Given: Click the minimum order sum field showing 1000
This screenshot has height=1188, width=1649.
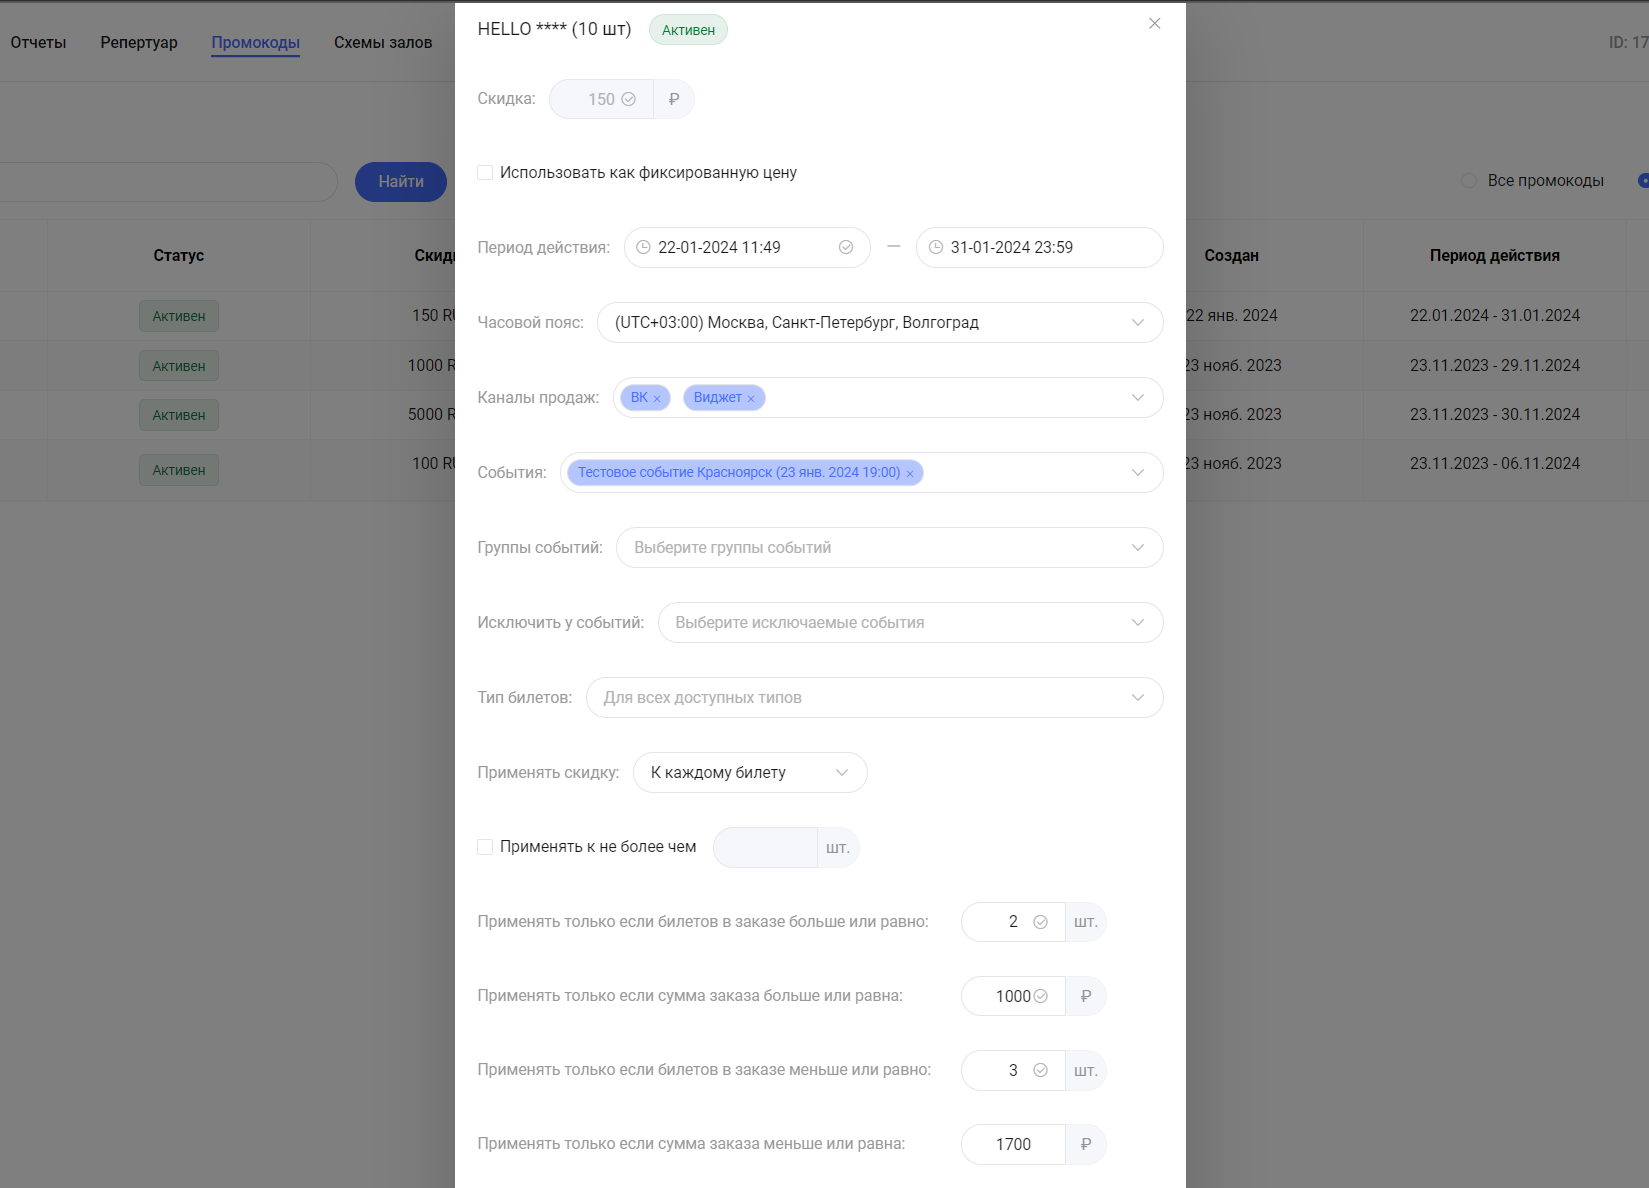Looking at the screenshot, I should [1013, 996].
